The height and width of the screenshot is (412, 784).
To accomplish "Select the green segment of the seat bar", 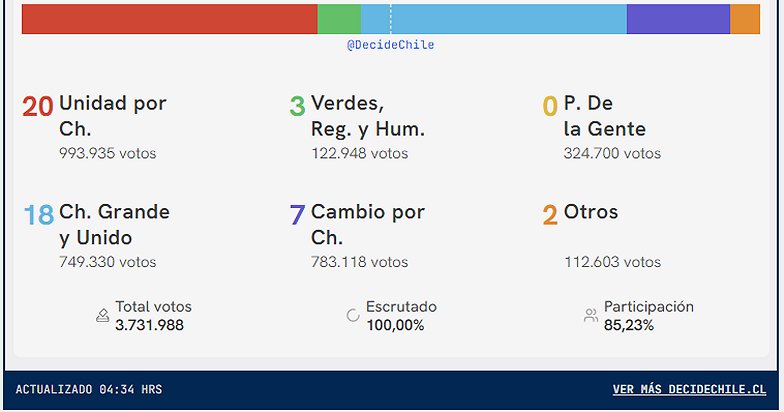I will tap(339, 19).
